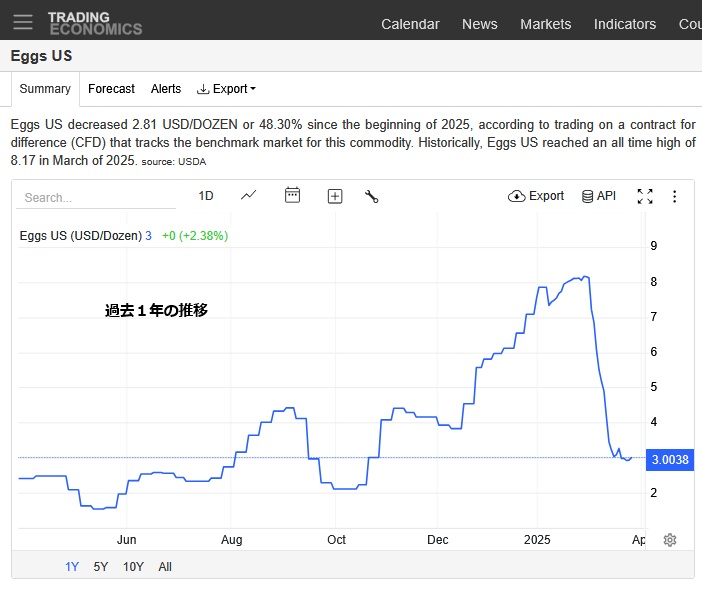This screenshot has width=702, height=597.
Task: Toggle fullscreen chart view
Action: (x=645, y=196)
